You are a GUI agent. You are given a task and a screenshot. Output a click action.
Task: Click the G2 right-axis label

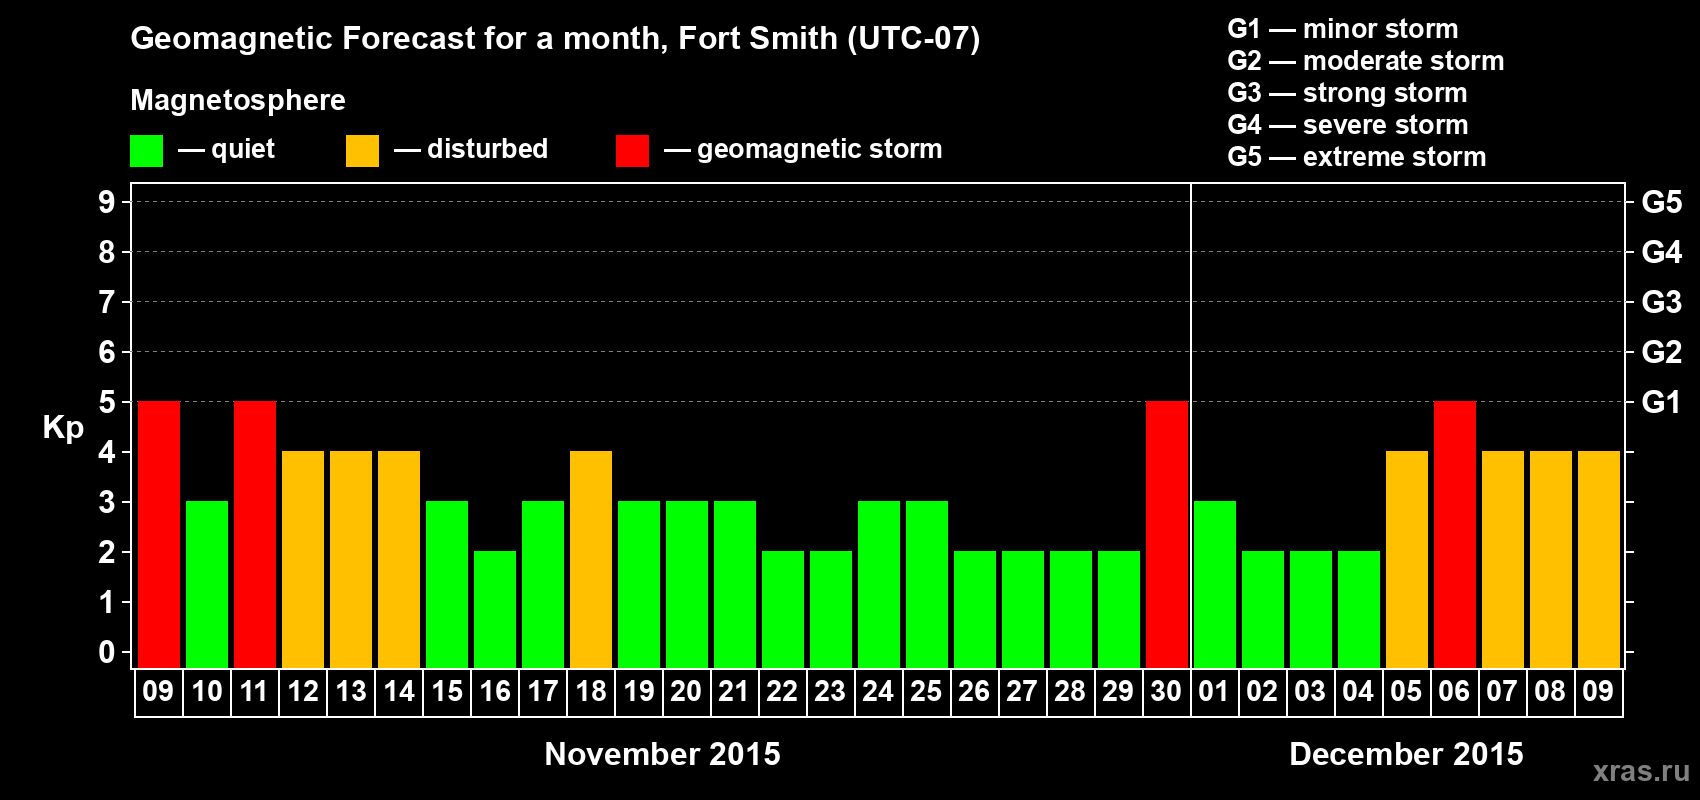(x=1661, y=352)
